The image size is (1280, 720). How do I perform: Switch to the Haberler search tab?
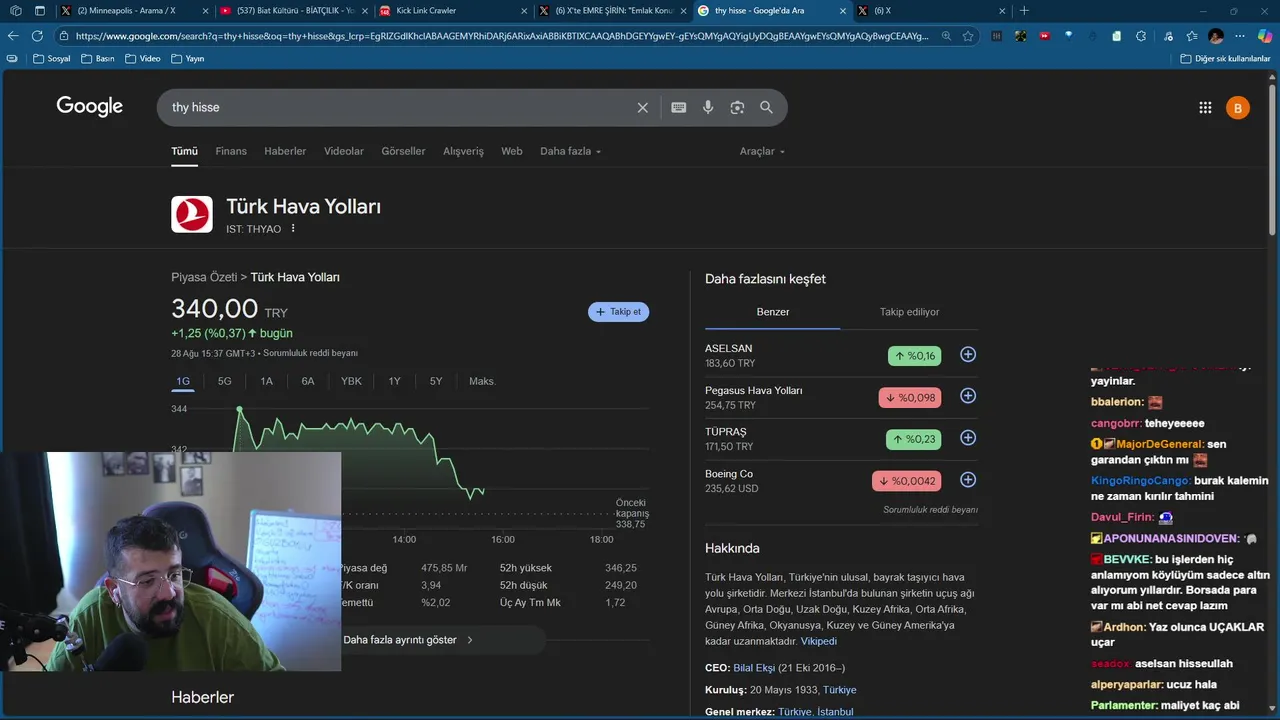coord(285,151)
